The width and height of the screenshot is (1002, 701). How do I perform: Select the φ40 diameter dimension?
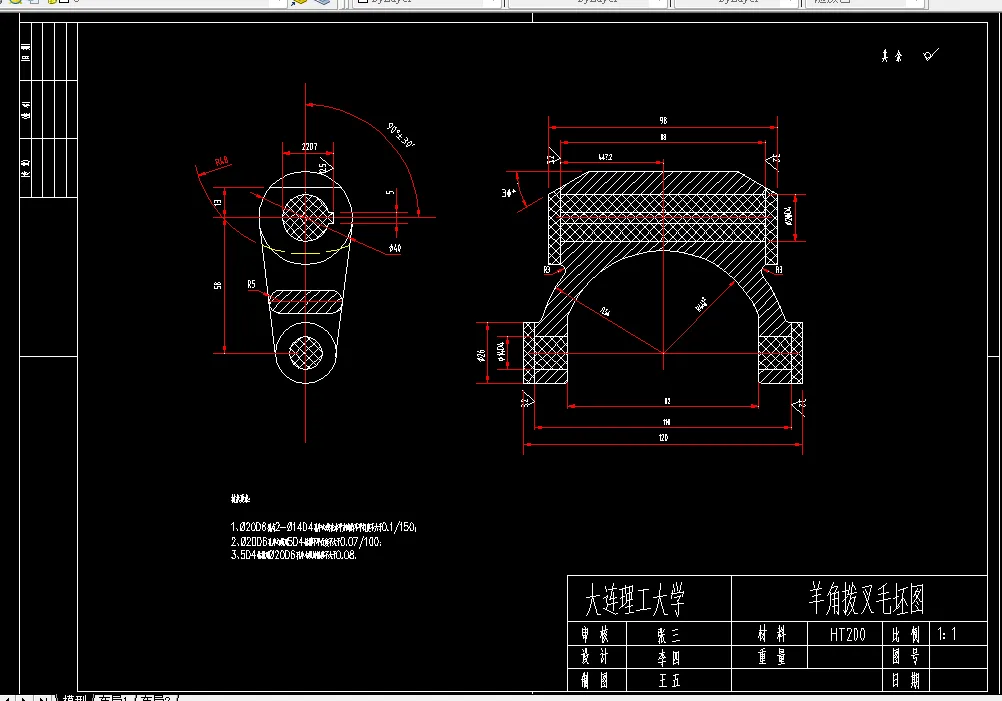(394, 248)
